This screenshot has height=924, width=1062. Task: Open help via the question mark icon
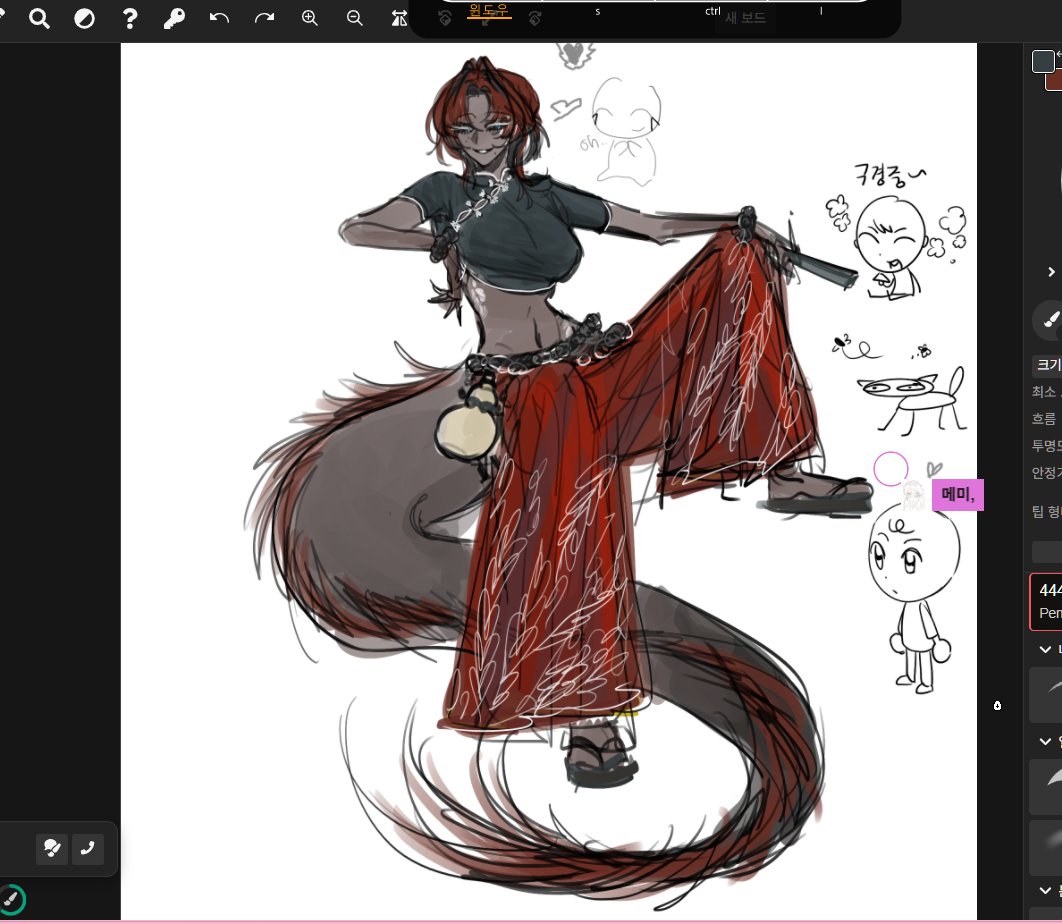coord(129,18)
